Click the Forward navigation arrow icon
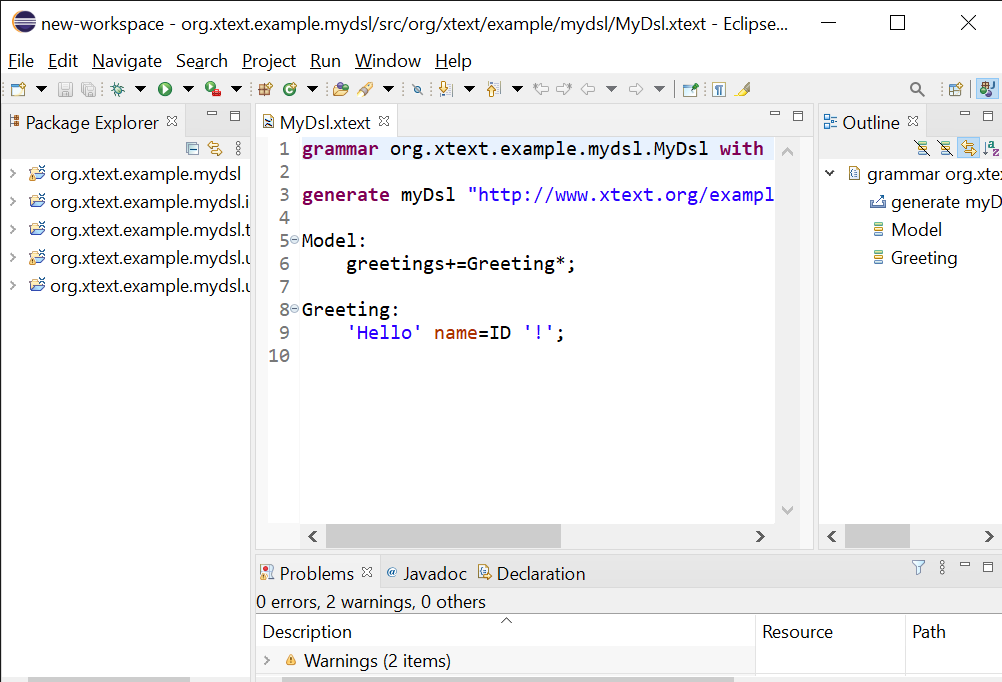This screenshot has height=682, width=1002. (636, 89)
